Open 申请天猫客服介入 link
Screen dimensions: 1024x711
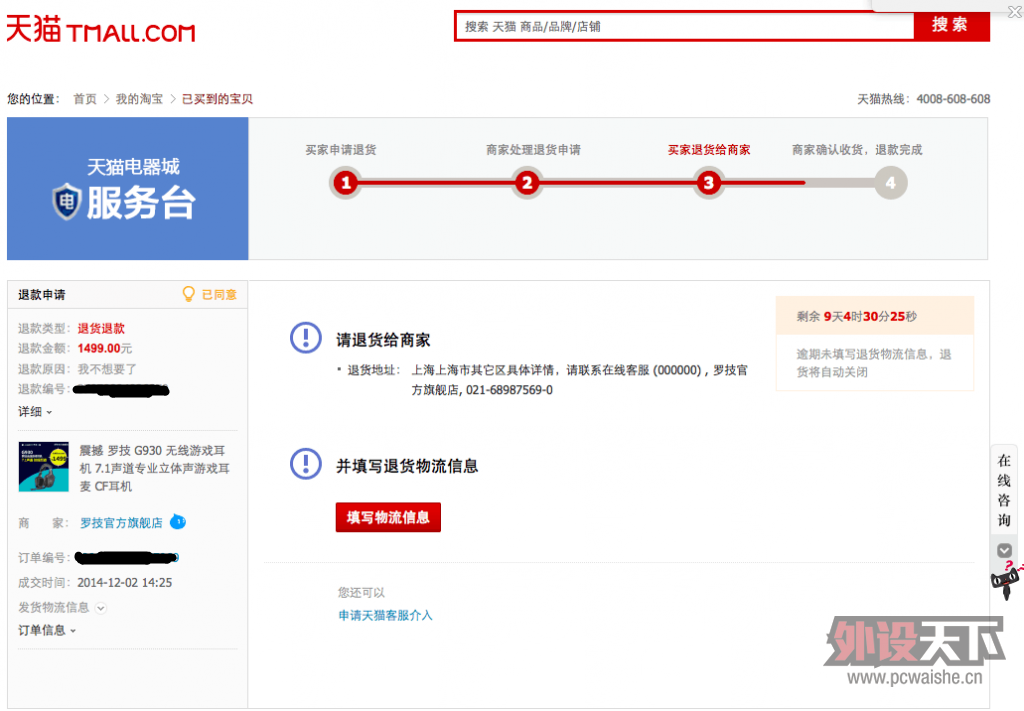click(385, 615)
